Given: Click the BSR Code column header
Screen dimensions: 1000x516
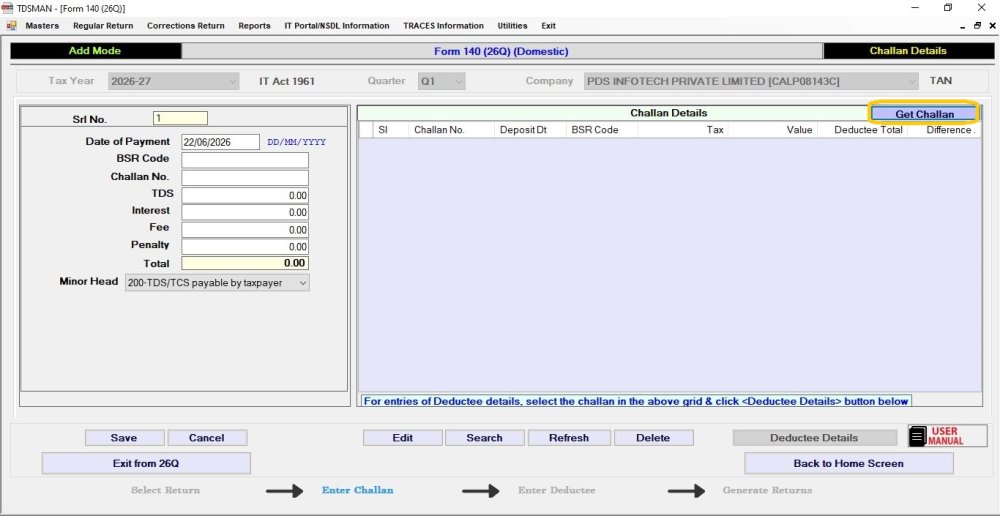Looking at the screenshot, I should point(601,129).
